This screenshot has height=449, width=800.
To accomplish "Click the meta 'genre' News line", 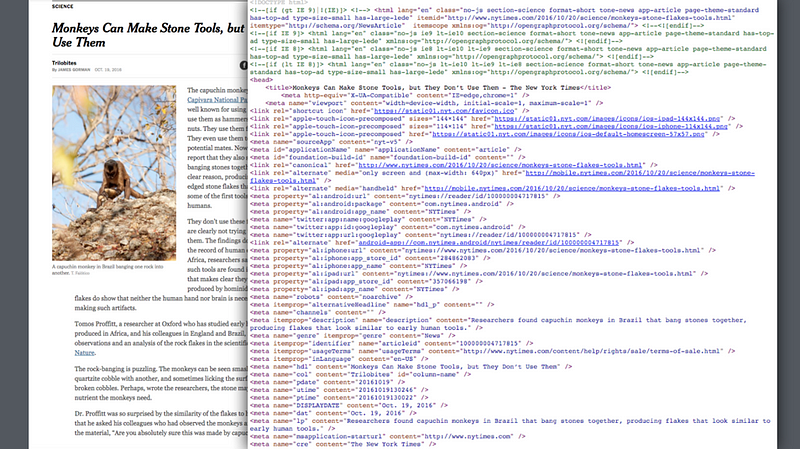I will click(x=353, y=335).
